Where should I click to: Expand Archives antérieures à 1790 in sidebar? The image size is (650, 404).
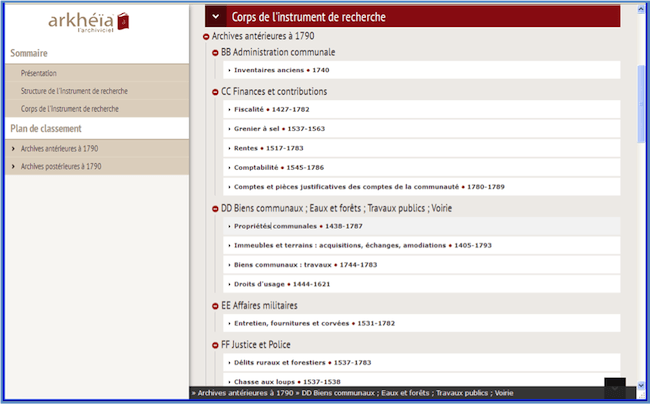[59, 148]
